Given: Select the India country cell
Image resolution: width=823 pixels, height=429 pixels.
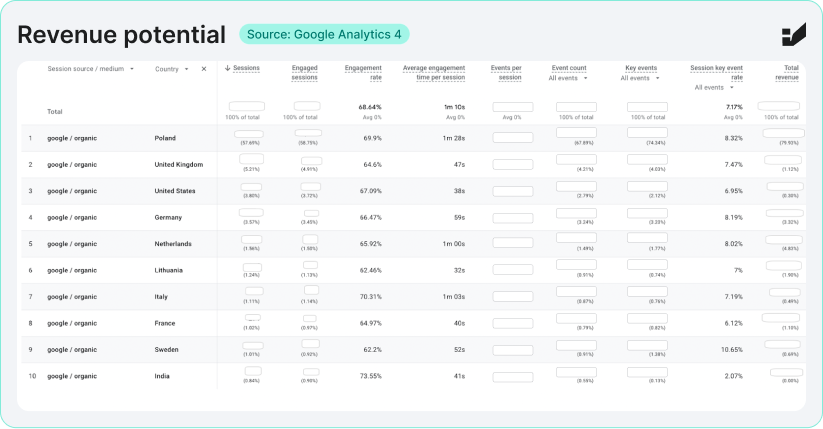Looking at the screenshot, I should click(x=162, y=376).
